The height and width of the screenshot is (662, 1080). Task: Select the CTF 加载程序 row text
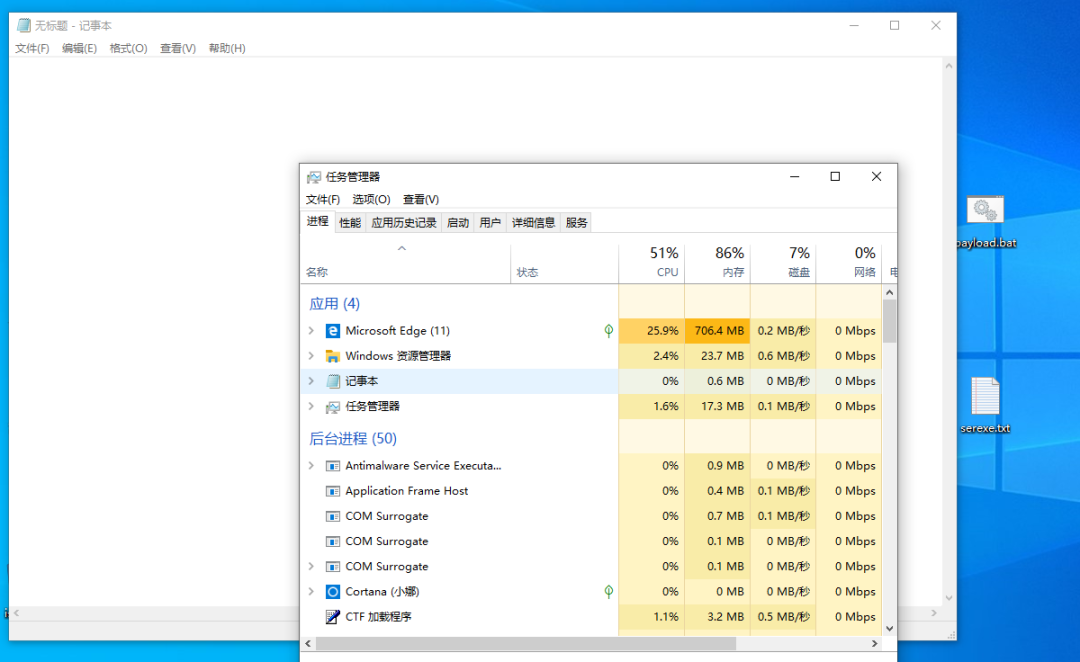click(378, 617)
